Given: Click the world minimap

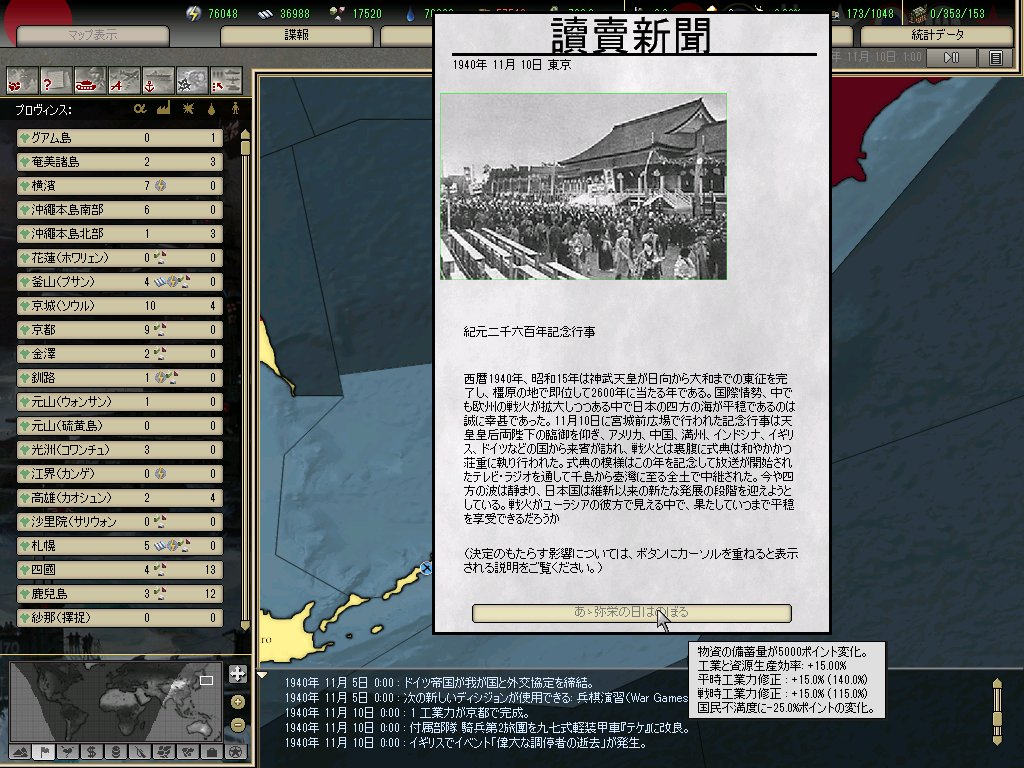Looking at the screenshot, I should [116, 702].
